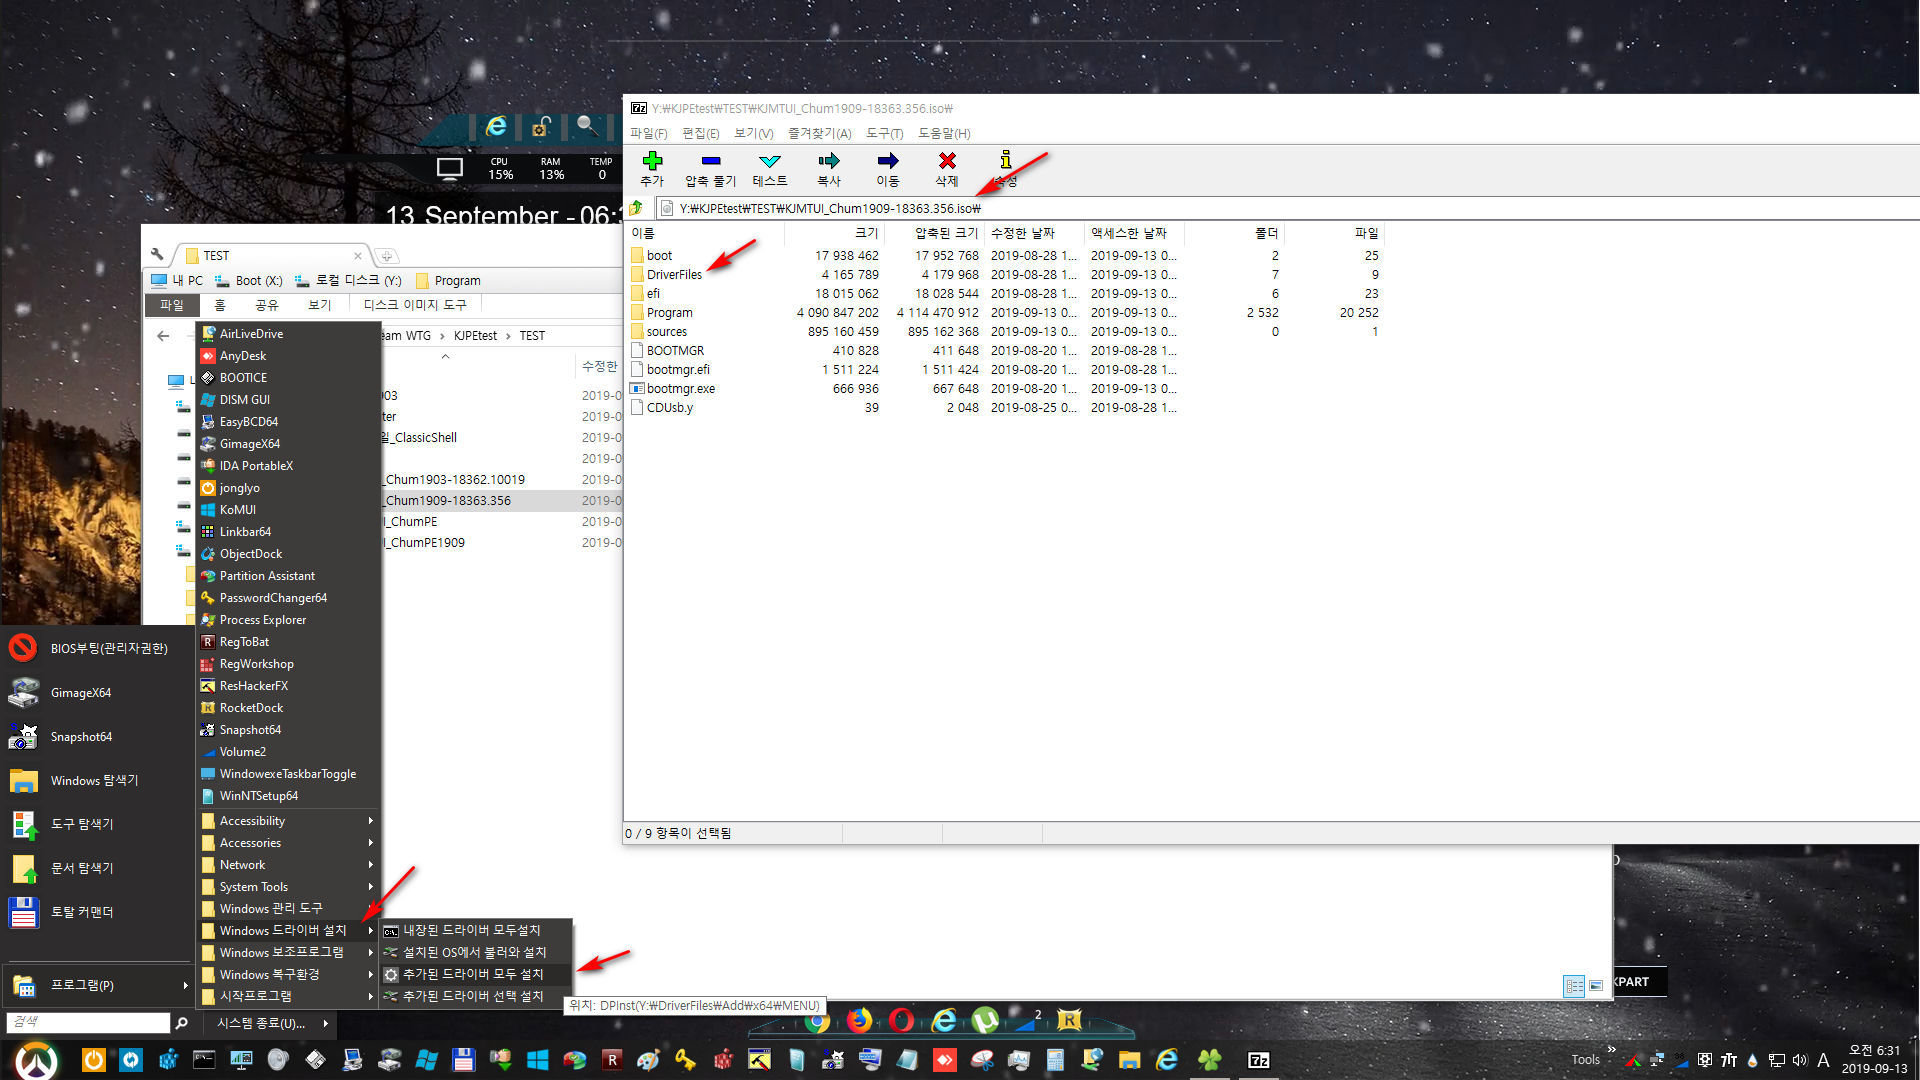Click the green Add (추가) button in 7-Zip
1920x1080 pixels.
[x=652, y=168]
